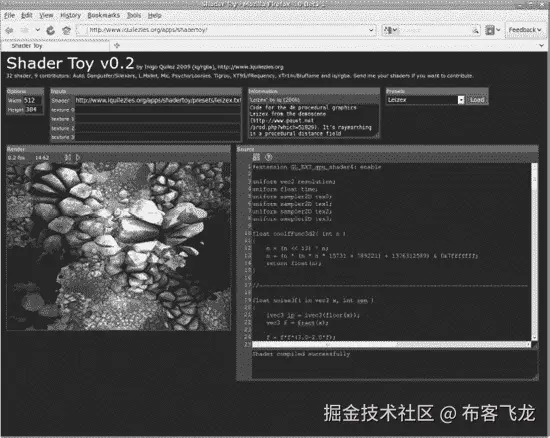Click the 'Shader compiled successfully' status message
The height and width of the screenshot is (438, 550).
pos(301,354)
